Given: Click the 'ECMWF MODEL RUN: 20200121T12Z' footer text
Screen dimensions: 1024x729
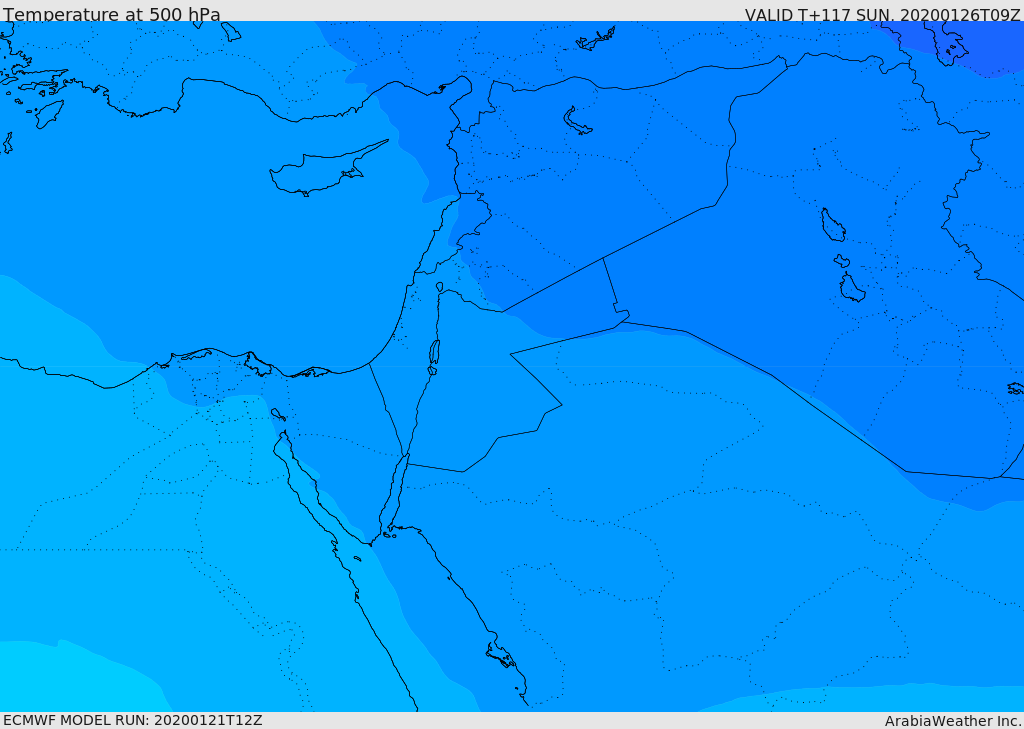Looking at the screenshot, I should pyautogui.click(x=133, y=720).
